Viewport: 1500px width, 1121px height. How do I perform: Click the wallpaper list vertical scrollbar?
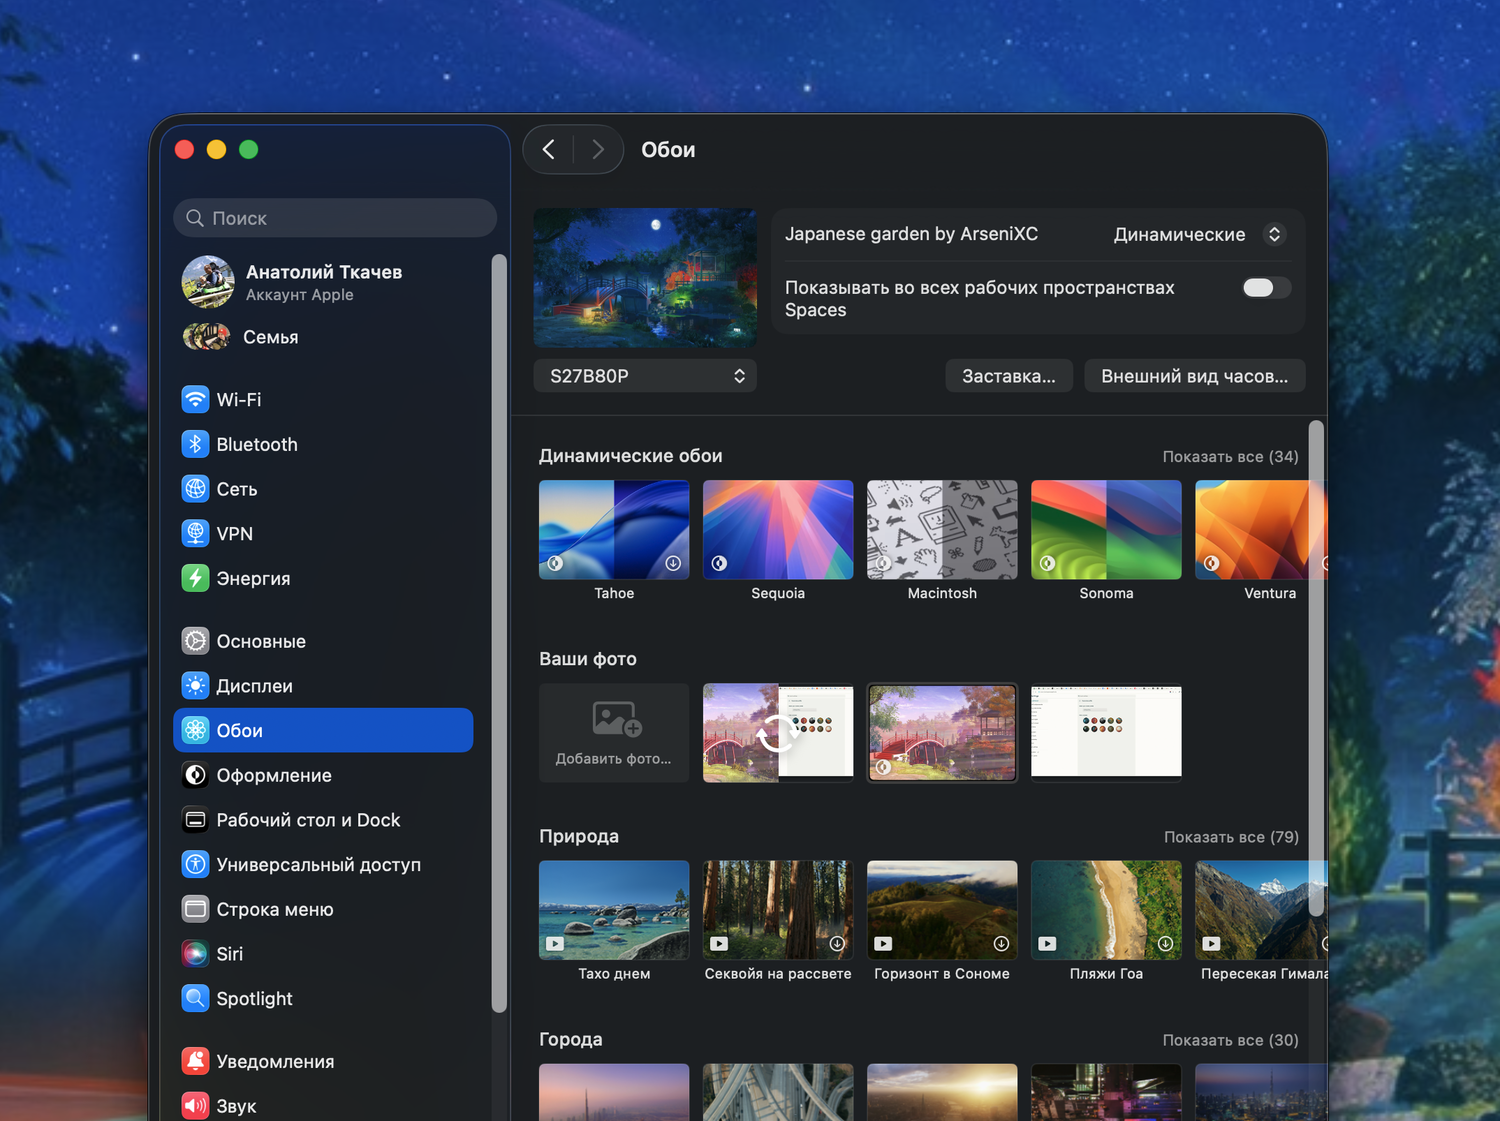coord(1316,668)
